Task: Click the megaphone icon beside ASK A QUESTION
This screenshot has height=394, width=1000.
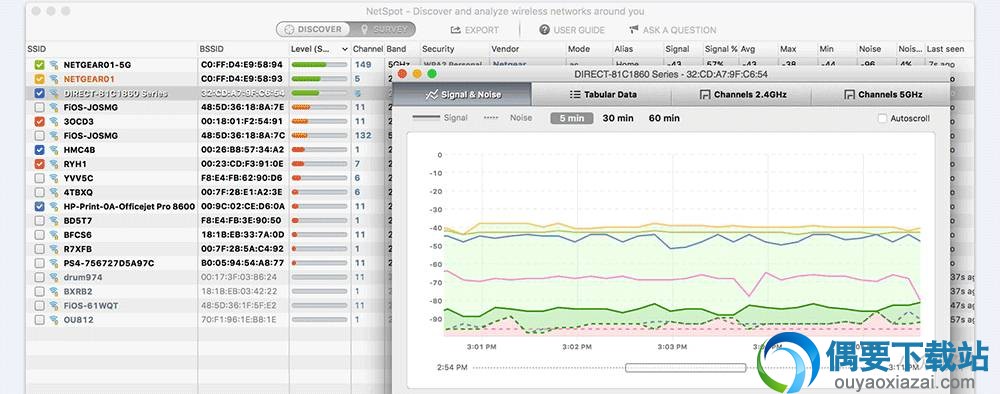Action: pos(634,30)
